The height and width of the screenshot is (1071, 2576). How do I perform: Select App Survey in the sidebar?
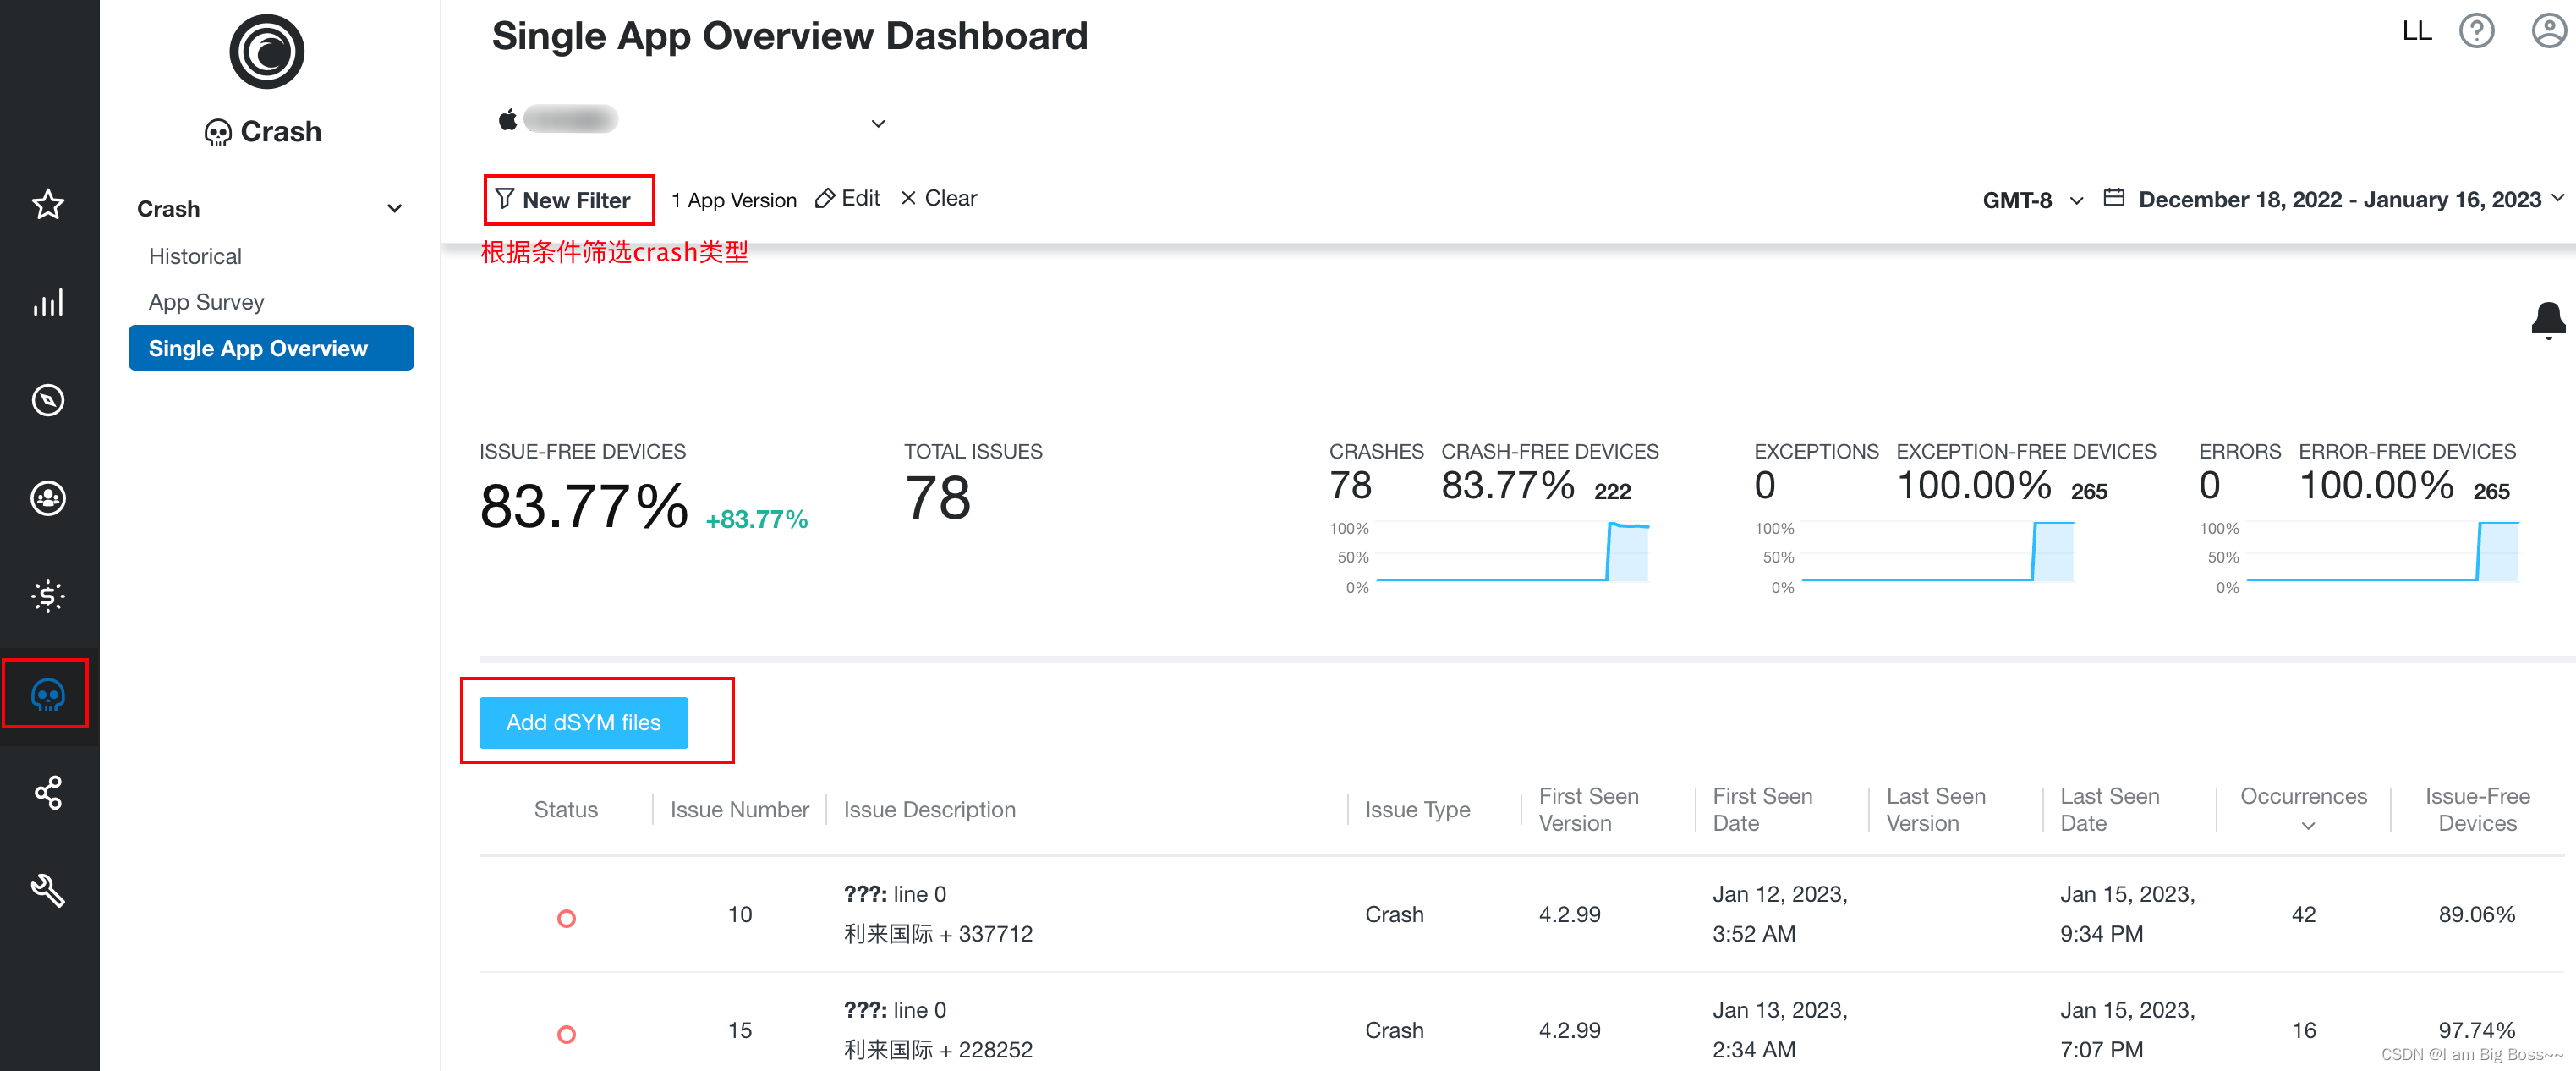(x=206, y=302)
